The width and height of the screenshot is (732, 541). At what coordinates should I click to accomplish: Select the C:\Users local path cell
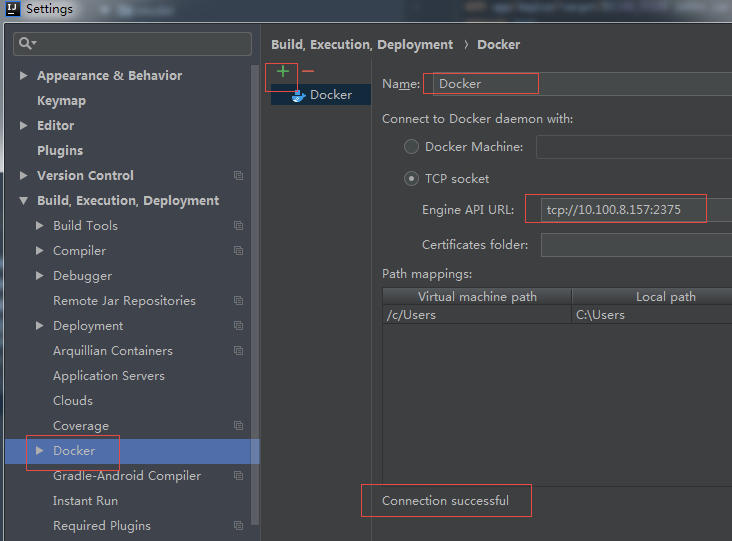tap(652, 315)
